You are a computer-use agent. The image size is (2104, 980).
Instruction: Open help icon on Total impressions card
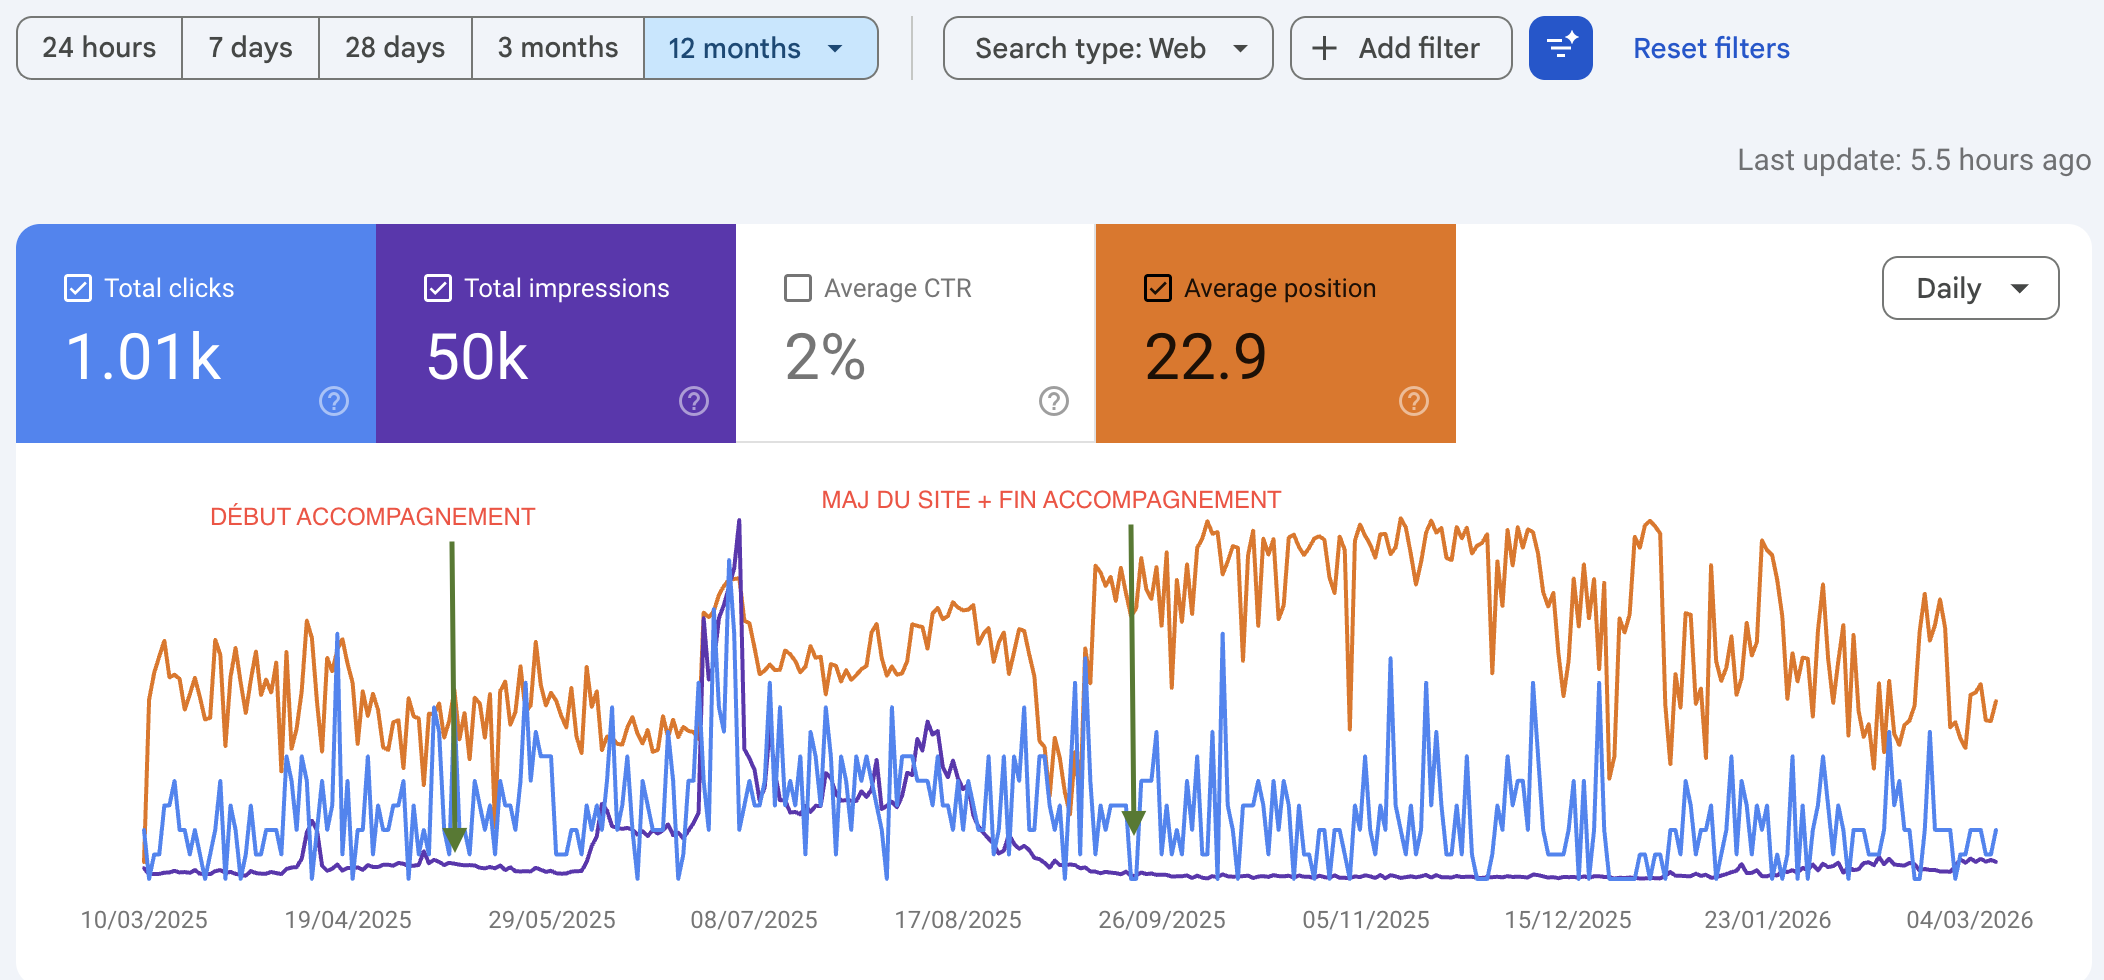[x=694, y=401]
